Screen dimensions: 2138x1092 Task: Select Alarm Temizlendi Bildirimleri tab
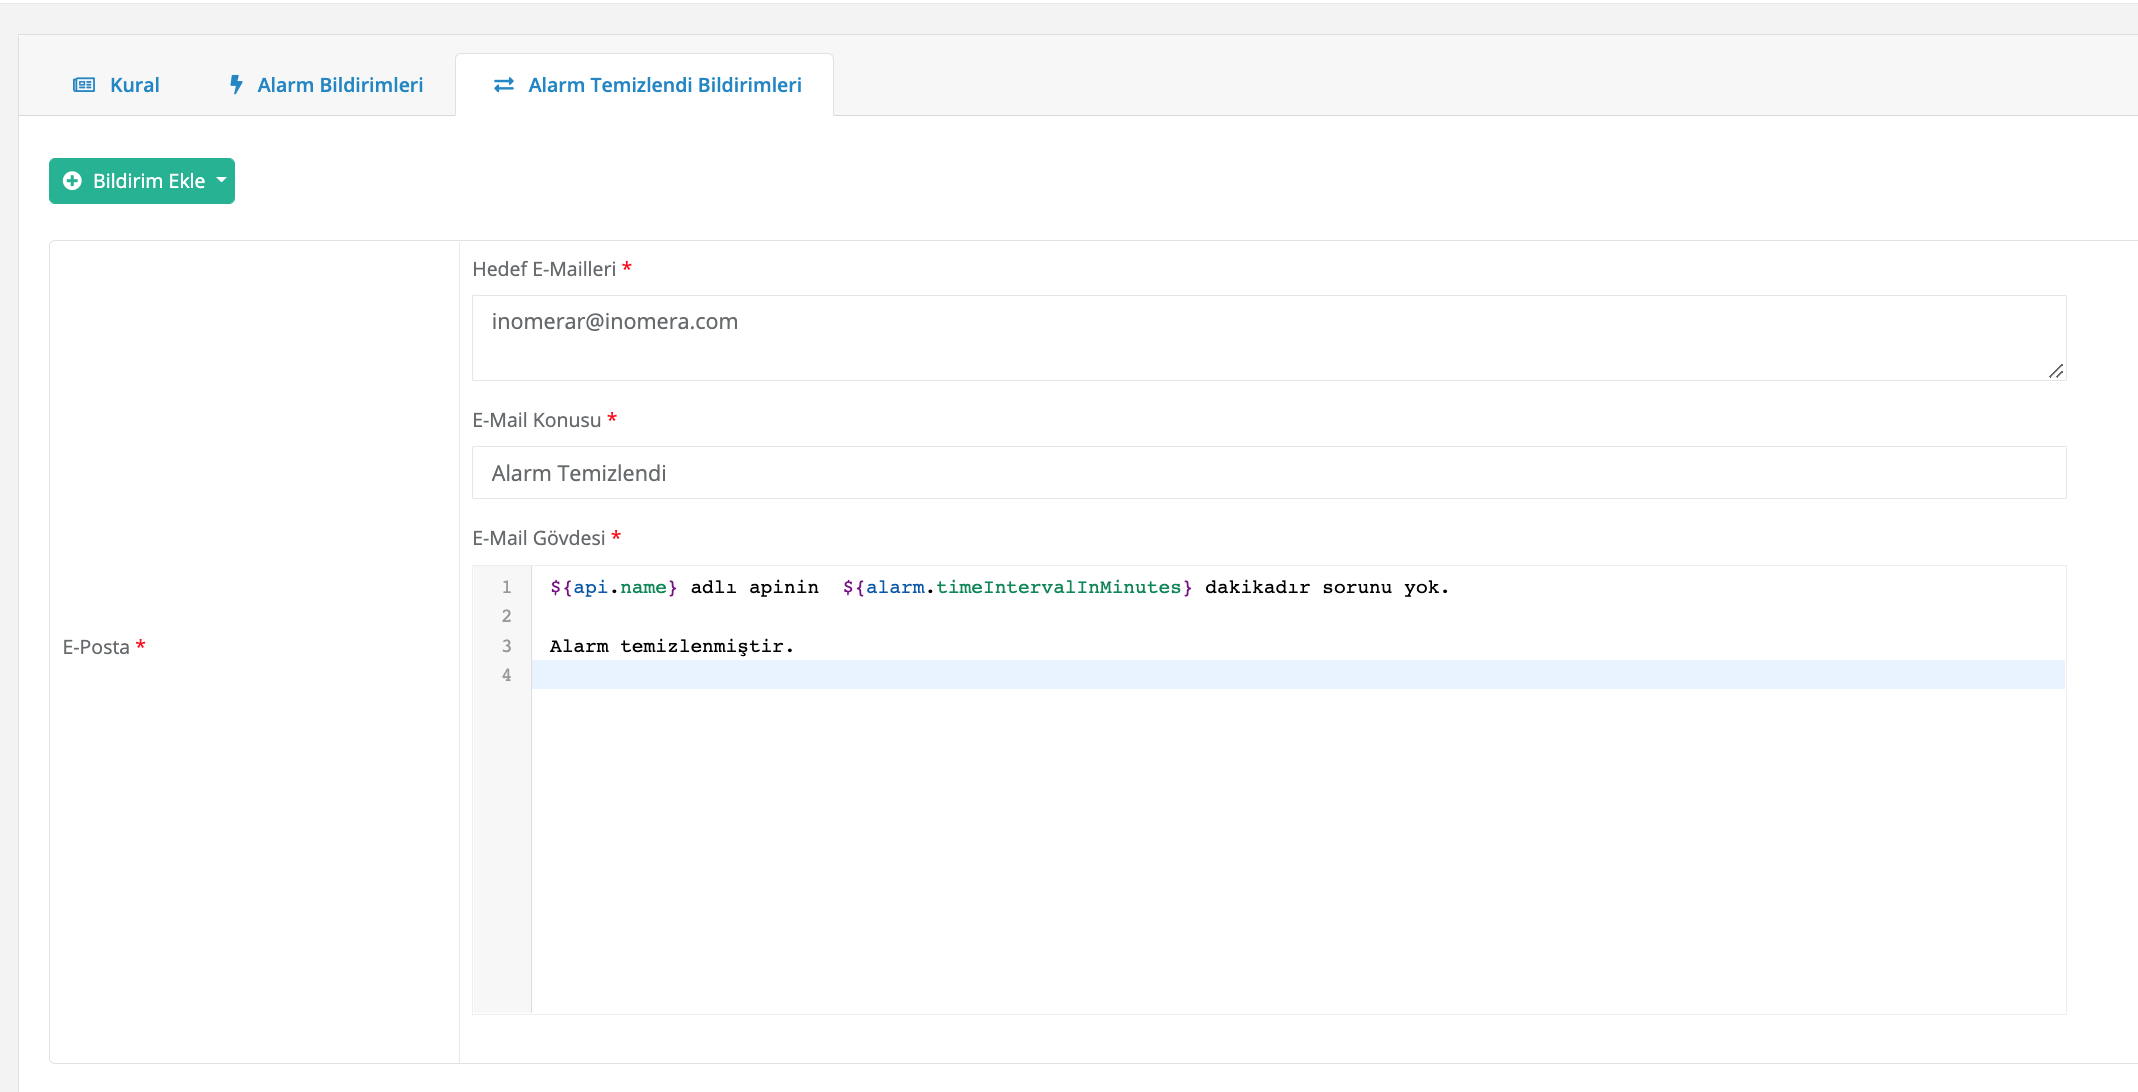[645, 85]
